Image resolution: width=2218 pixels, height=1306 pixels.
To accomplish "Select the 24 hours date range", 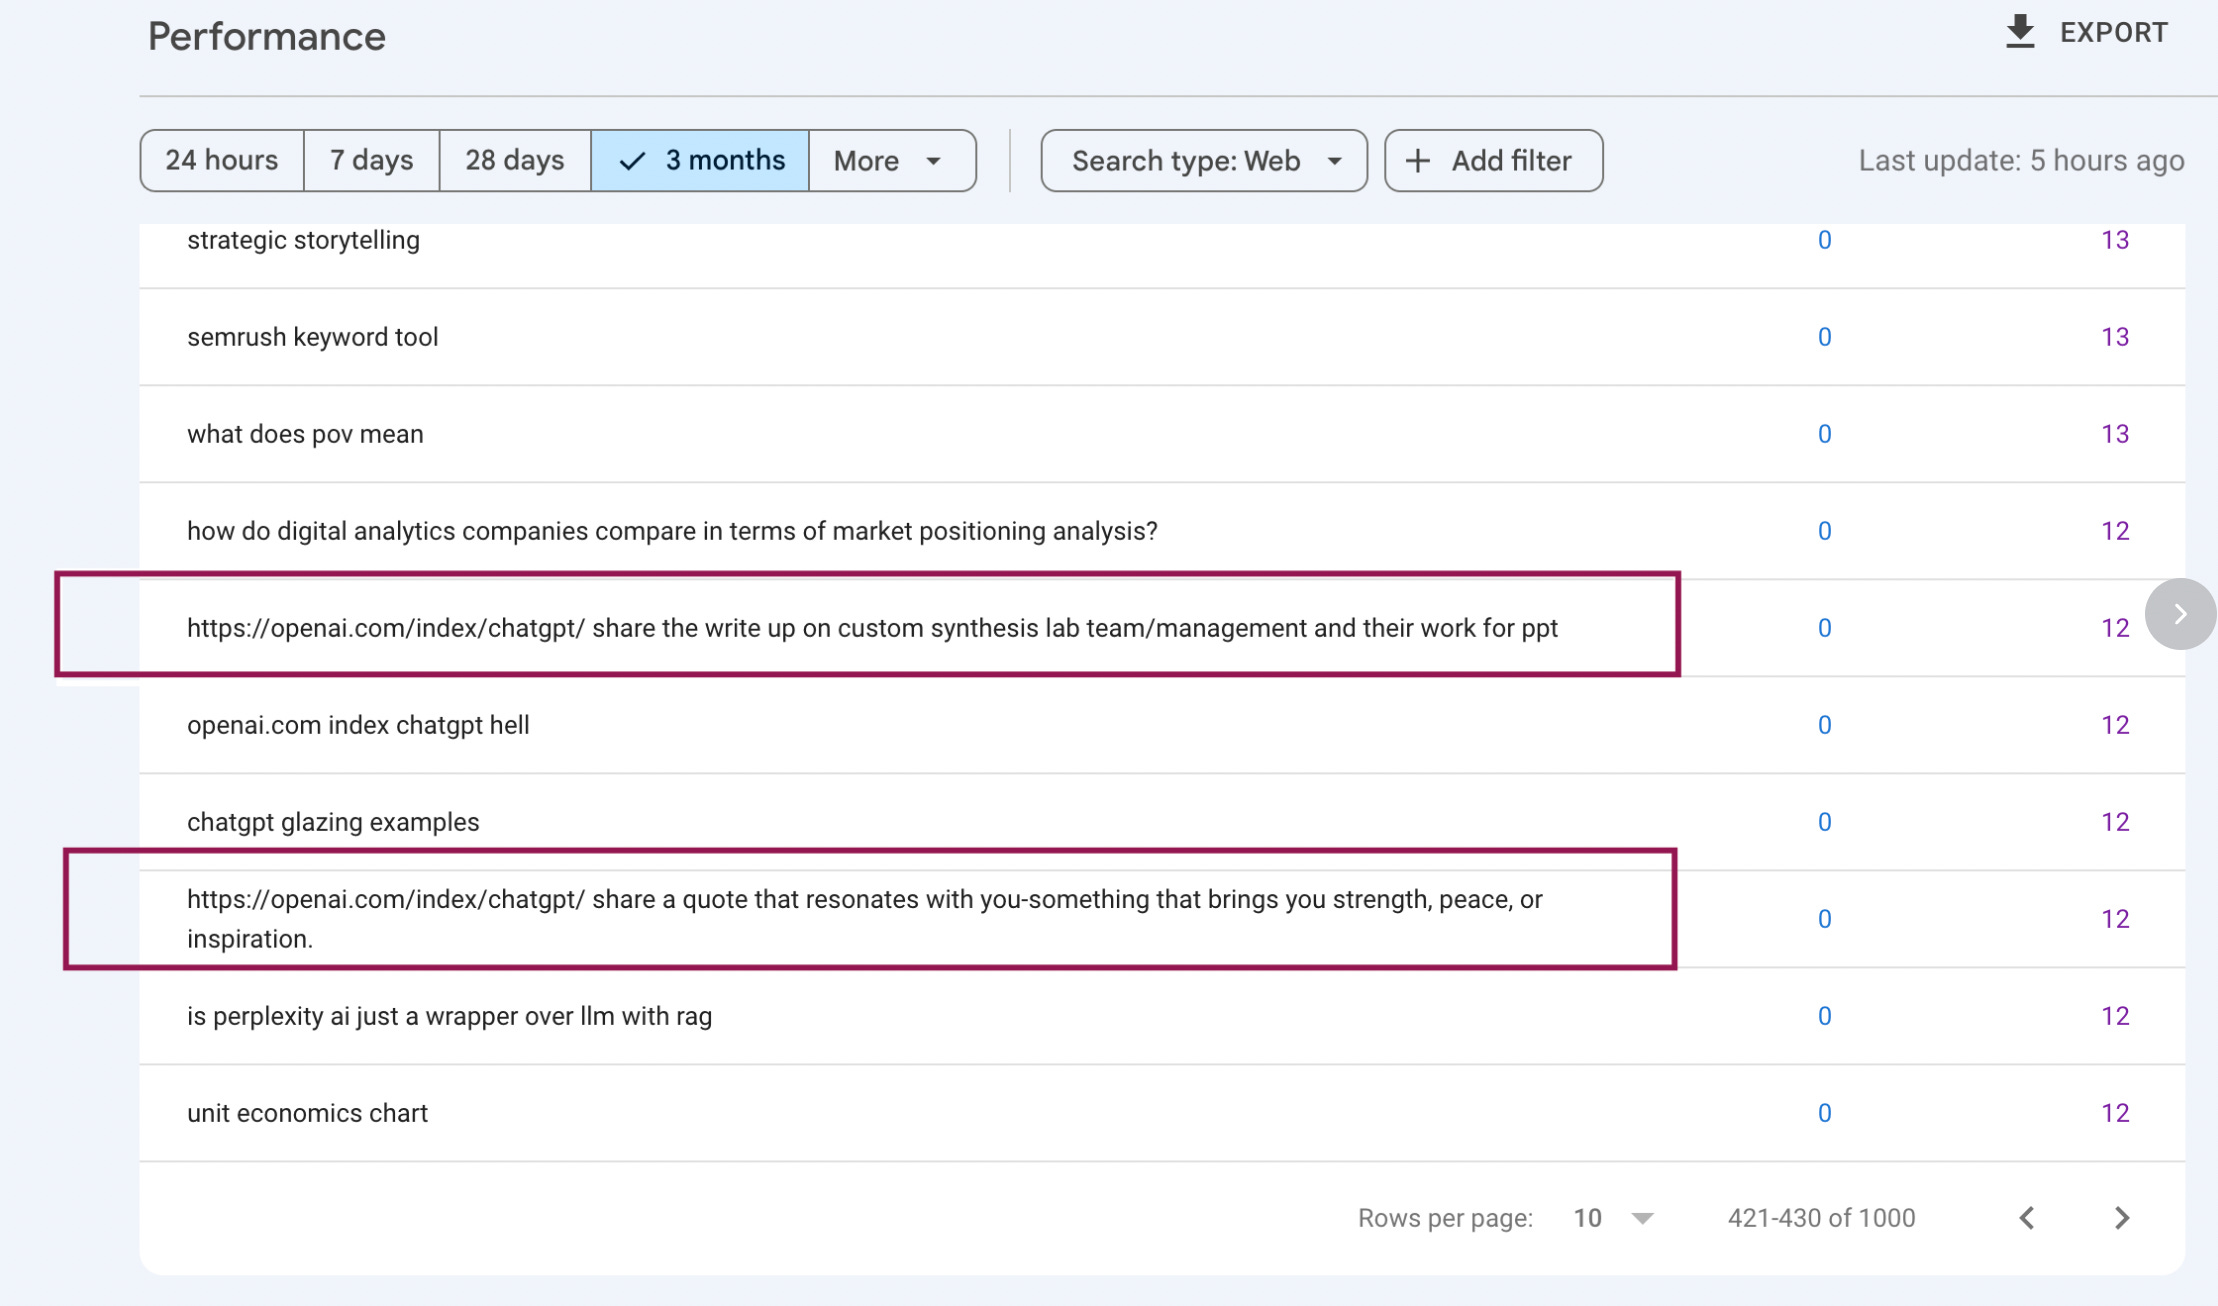I will (x=221, y=161).
